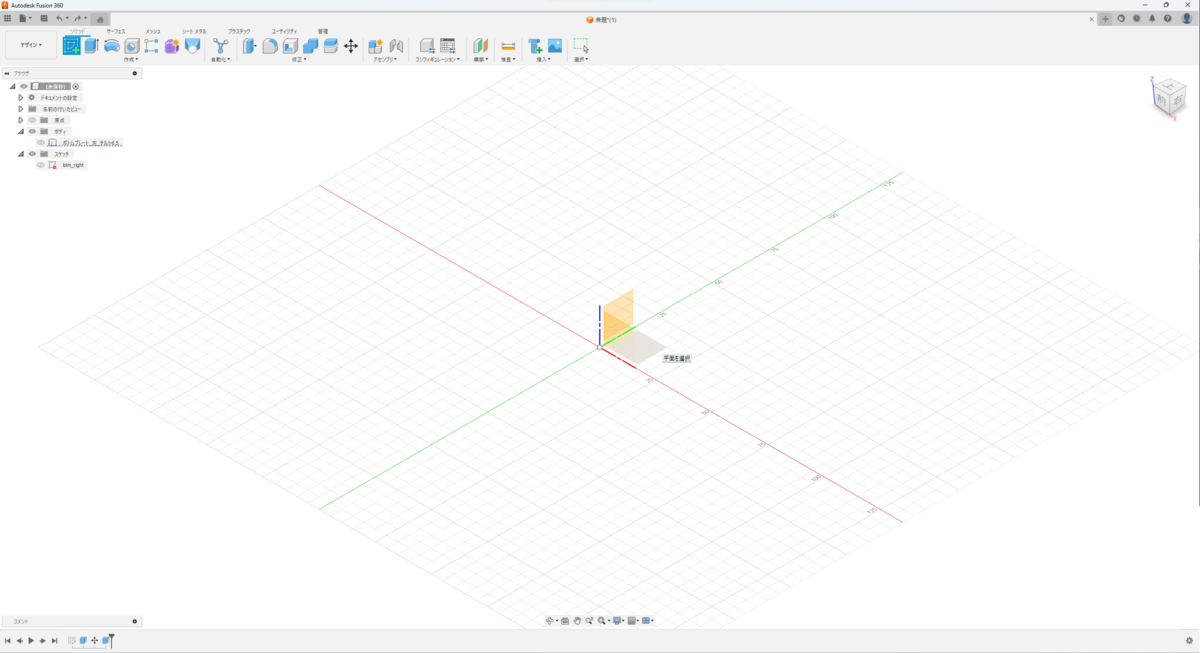The height and width of the screenshot is (653, 1200).
Task: Switch to the 管理 tab
Action: coord(323,31)
